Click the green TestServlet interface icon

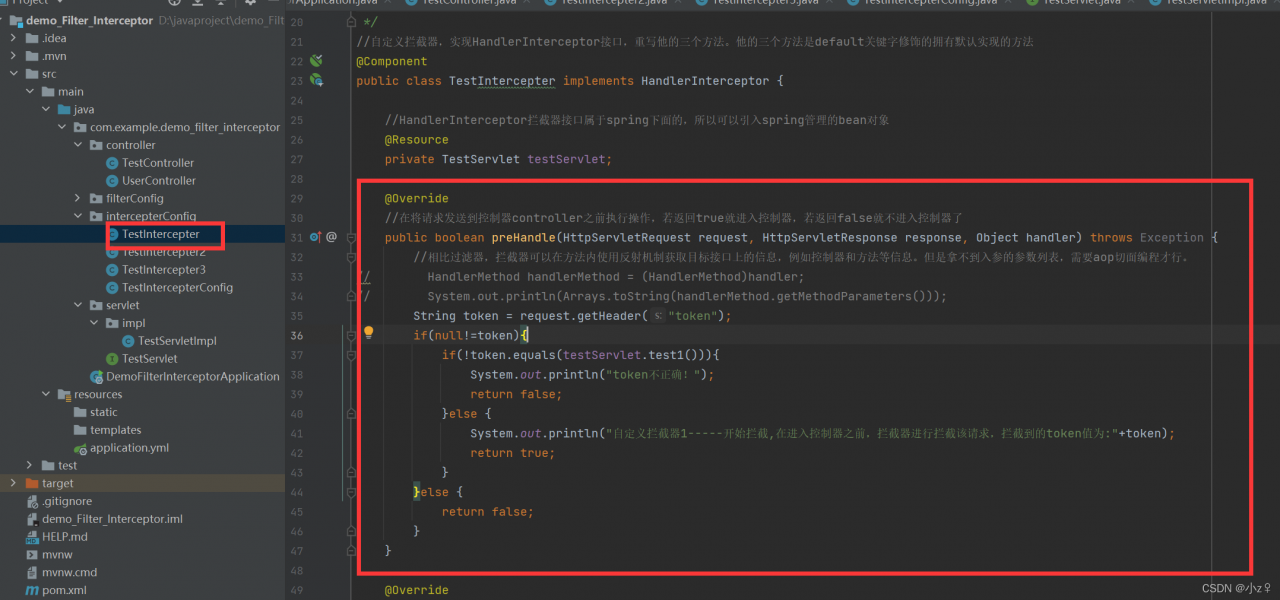[x=112, y=359]
